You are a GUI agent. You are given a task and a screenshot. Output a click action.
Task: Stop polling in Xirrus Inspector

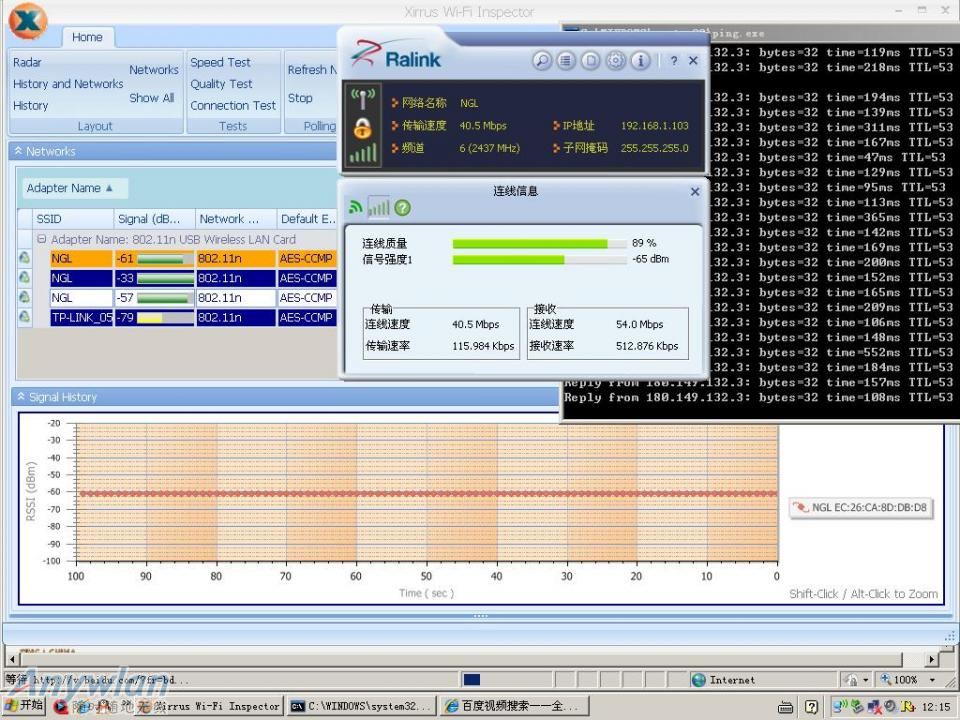coord(300,98)
